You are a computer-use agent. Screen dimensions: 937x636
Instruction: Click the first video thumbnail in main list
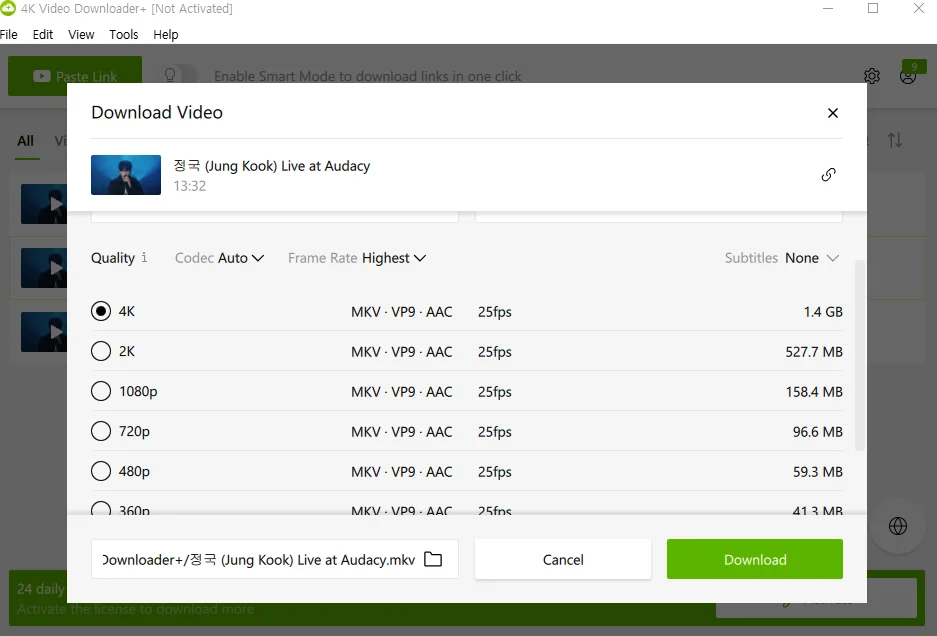click(44, 204)
